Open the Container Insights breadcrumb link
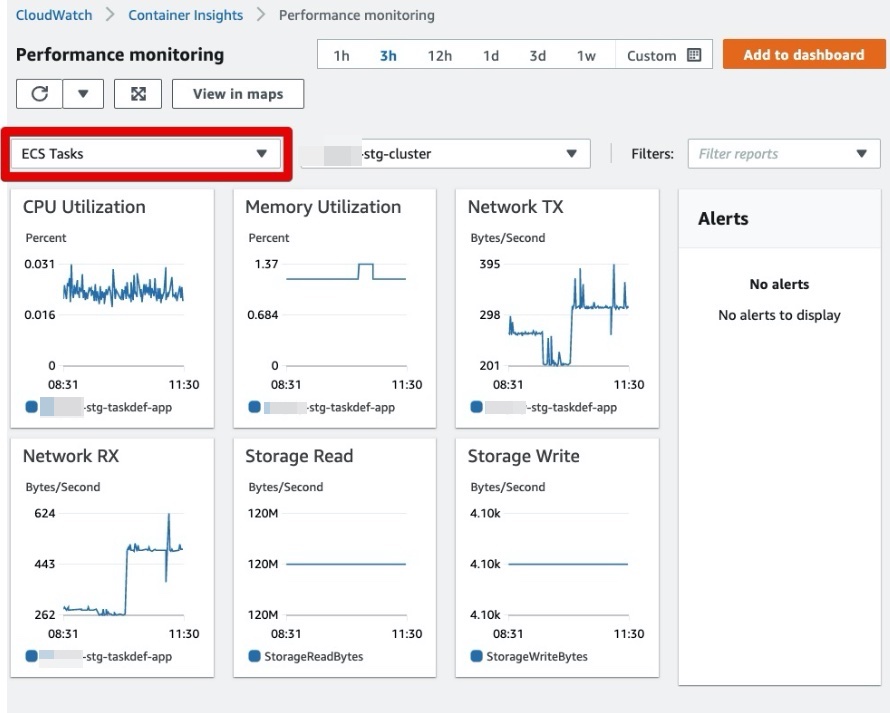This screenshot has height=713, width=890. point(185,15)
